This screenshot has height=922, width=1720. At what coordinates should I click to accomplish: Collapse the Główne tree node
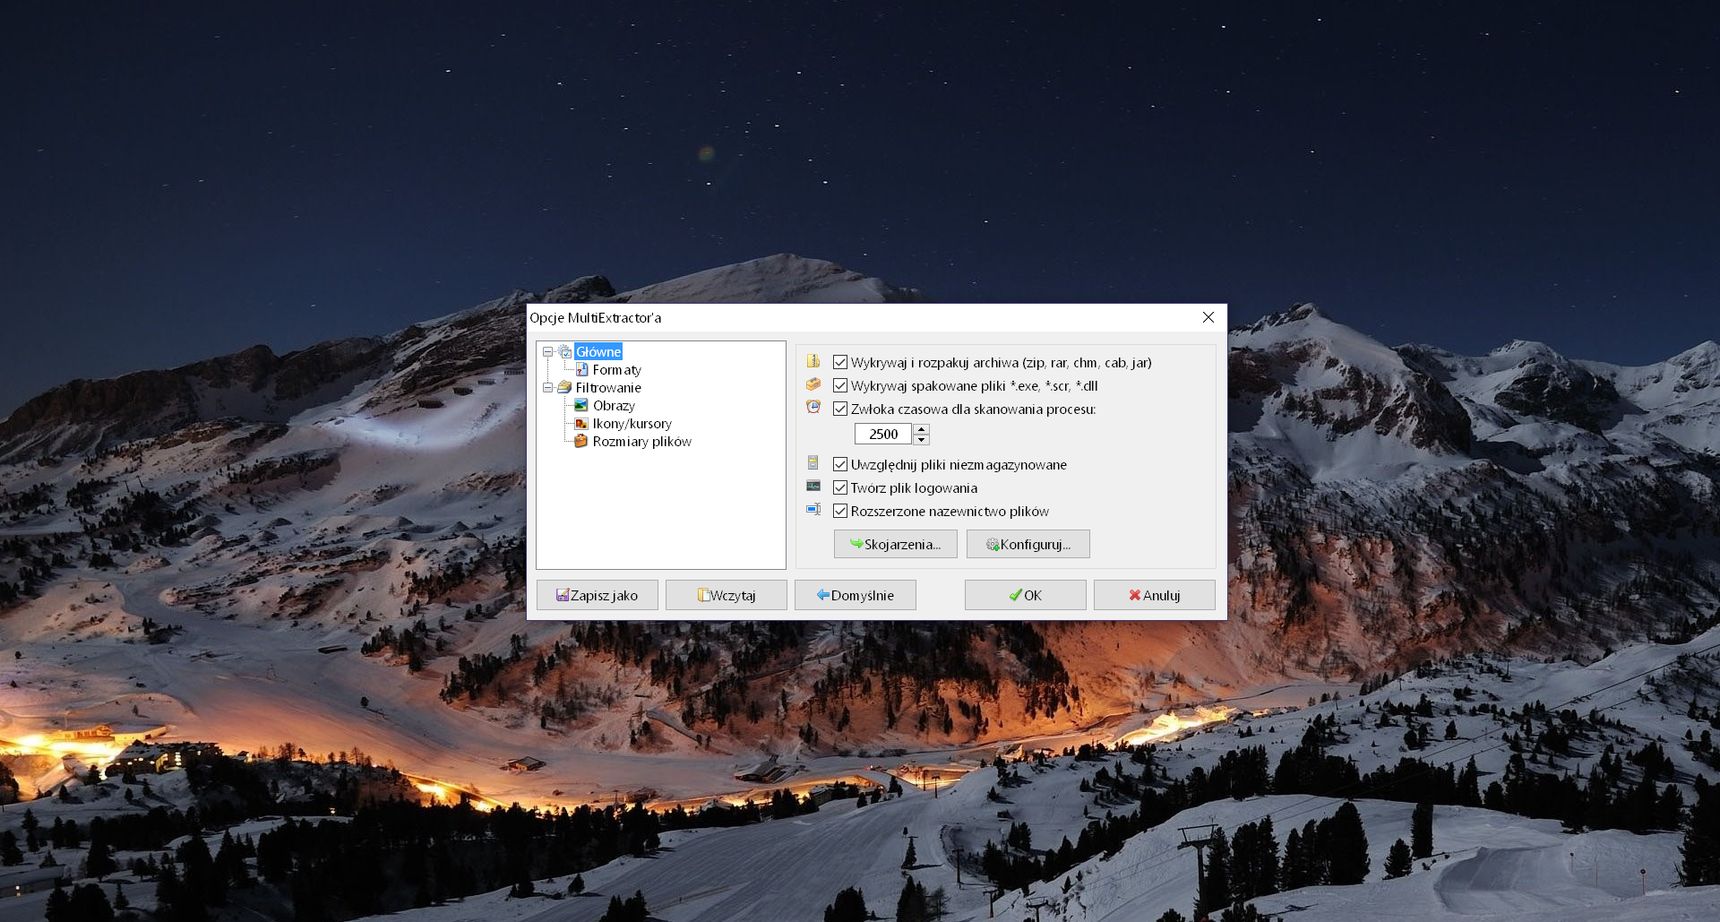point(548,352)
